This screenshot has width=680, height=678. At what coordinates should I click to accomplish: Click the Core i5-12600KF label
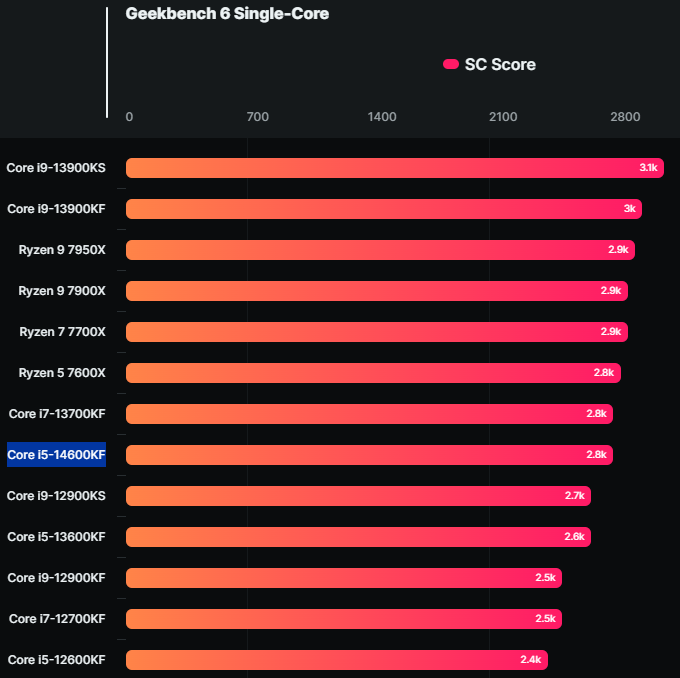(56, 660)
